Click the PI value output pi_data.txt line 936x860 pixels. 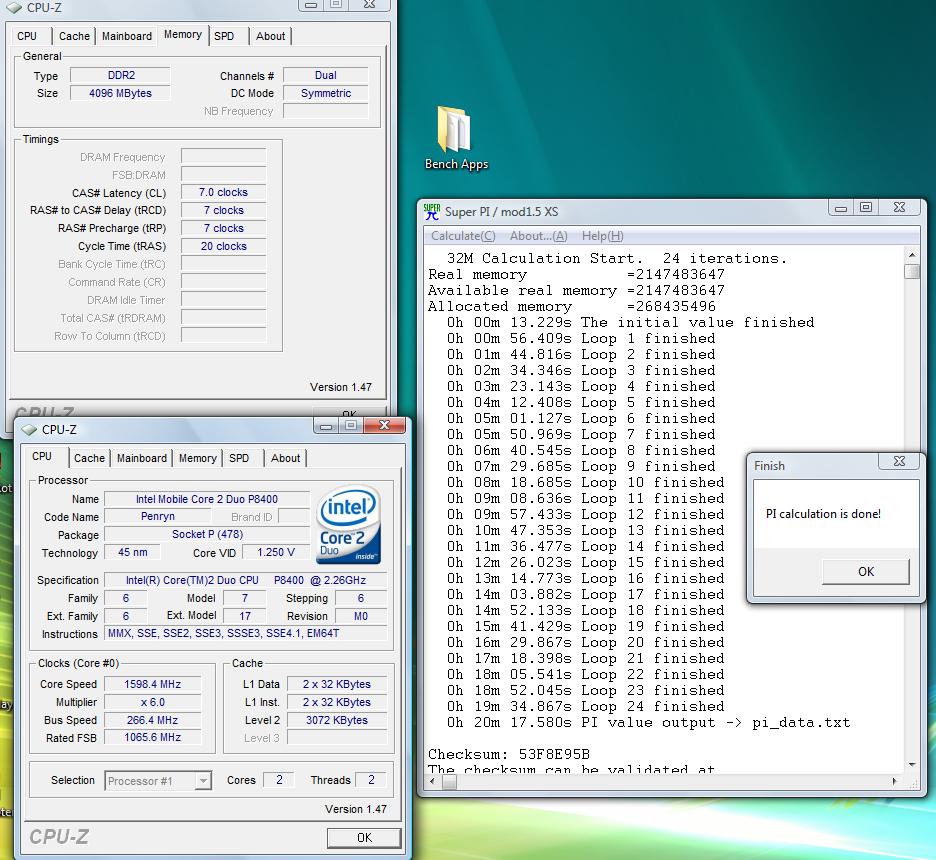[648, 722]
